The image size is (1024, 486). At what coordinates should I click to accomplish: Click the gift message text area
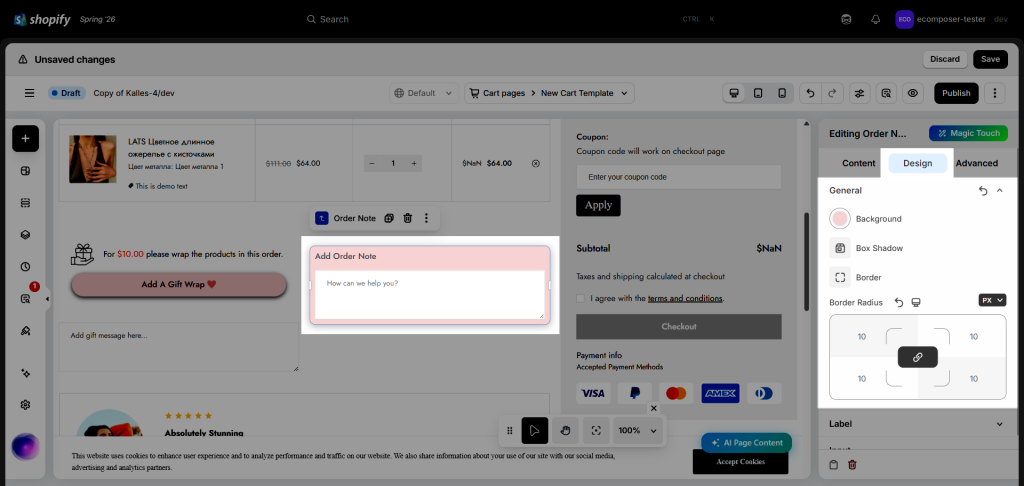tap(179, 347)
